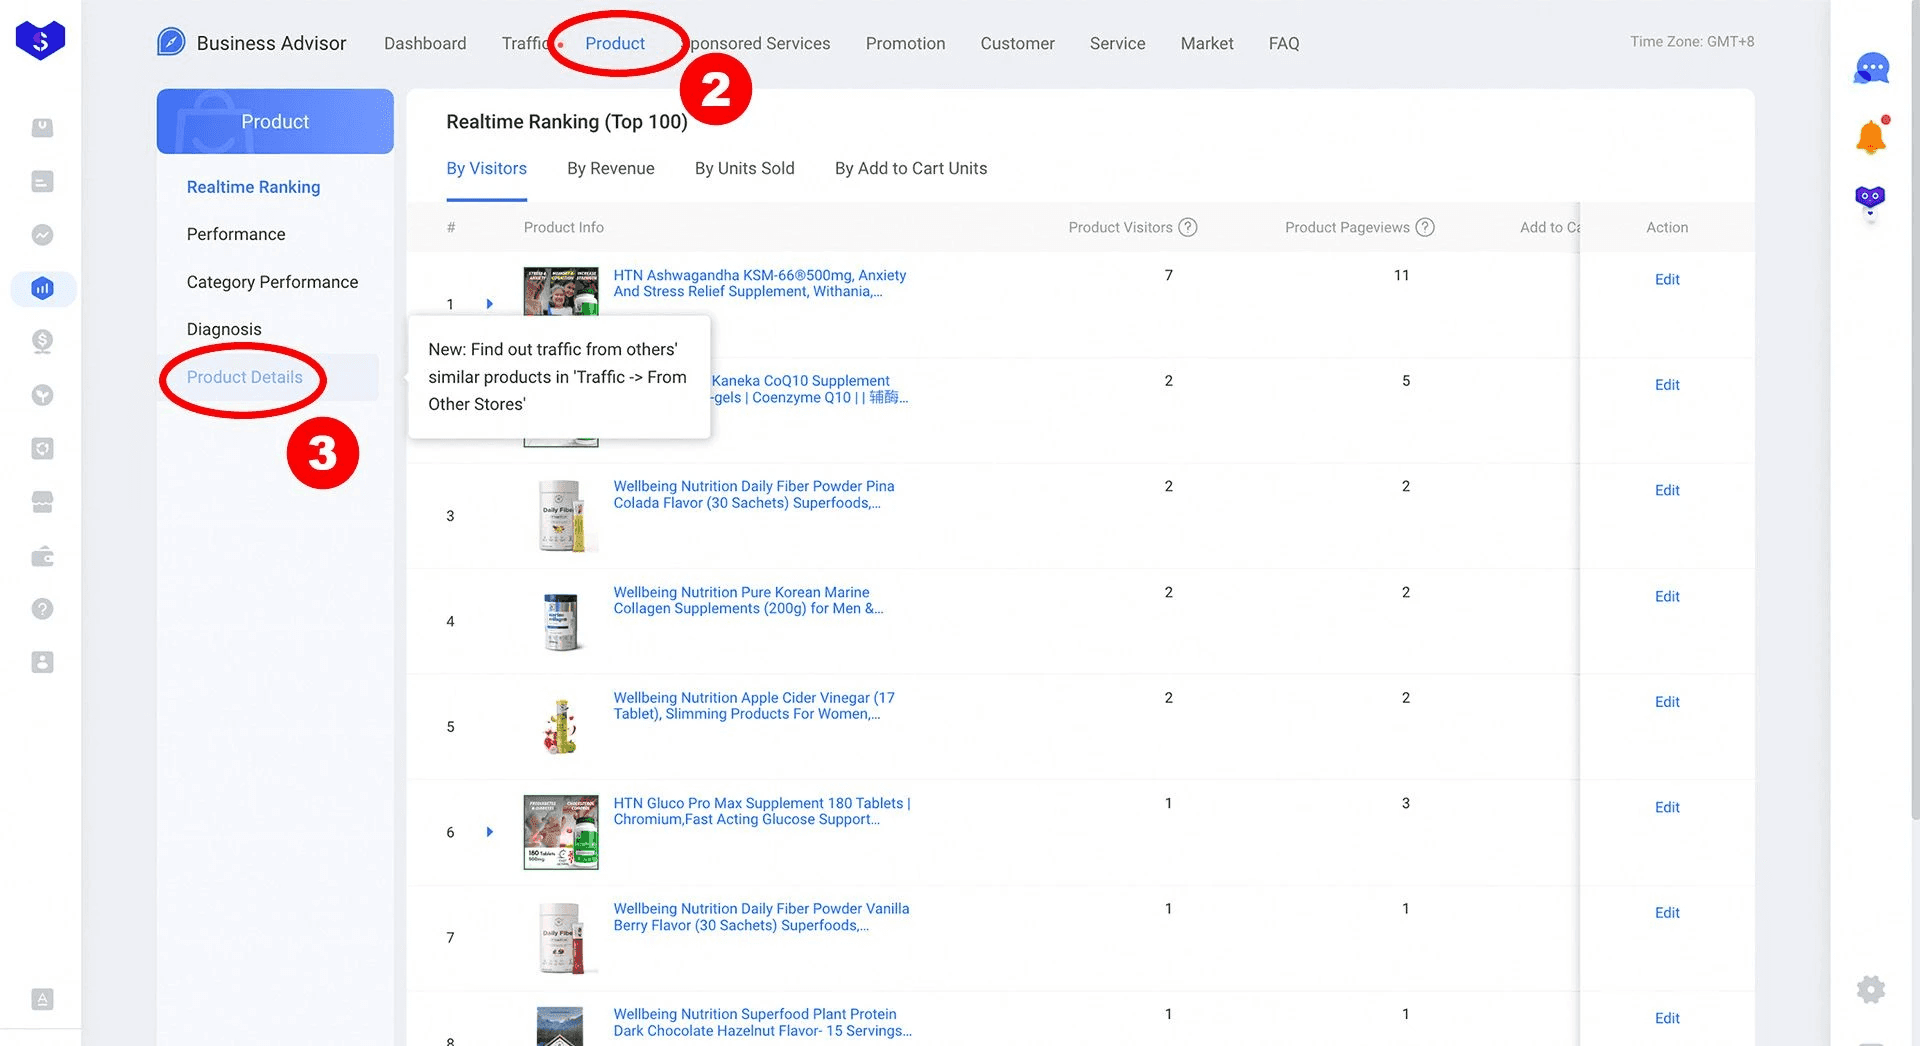Open the account person icon in sidebar
1920x1046 pixels.
42,662
